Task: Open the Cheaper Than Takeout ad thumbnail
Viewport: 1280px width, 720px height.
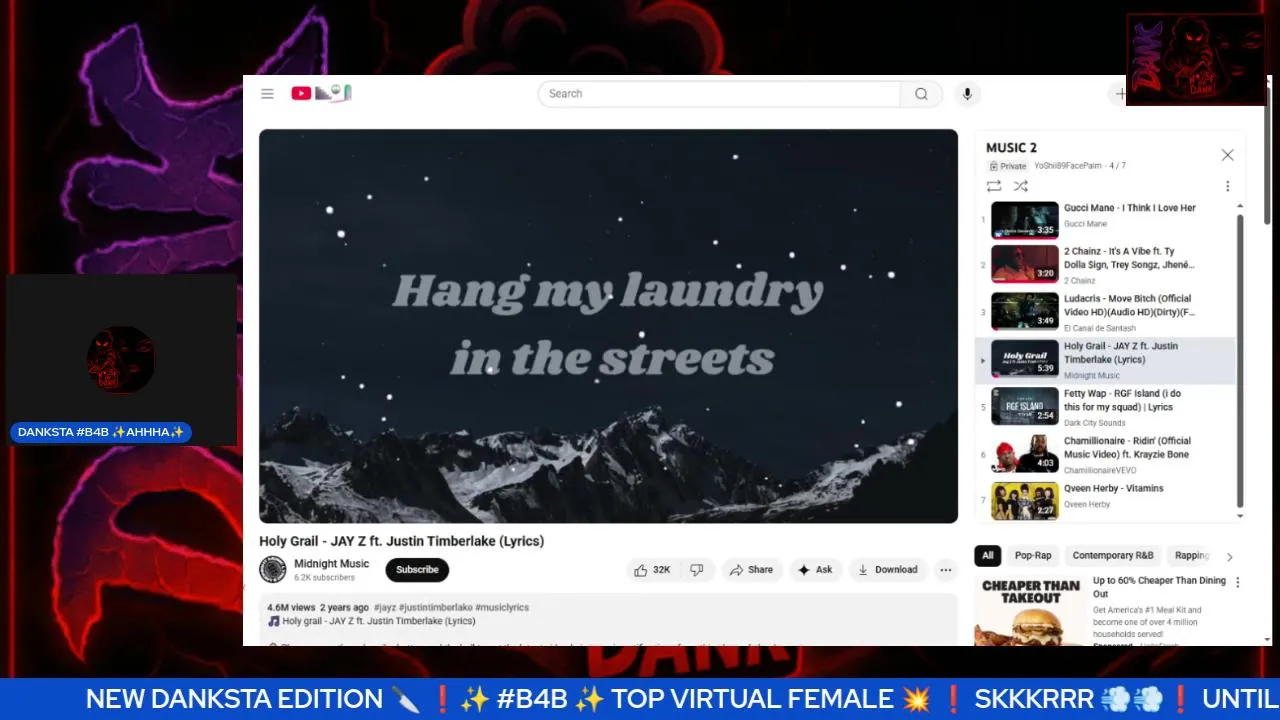Action: point(1030,610)
